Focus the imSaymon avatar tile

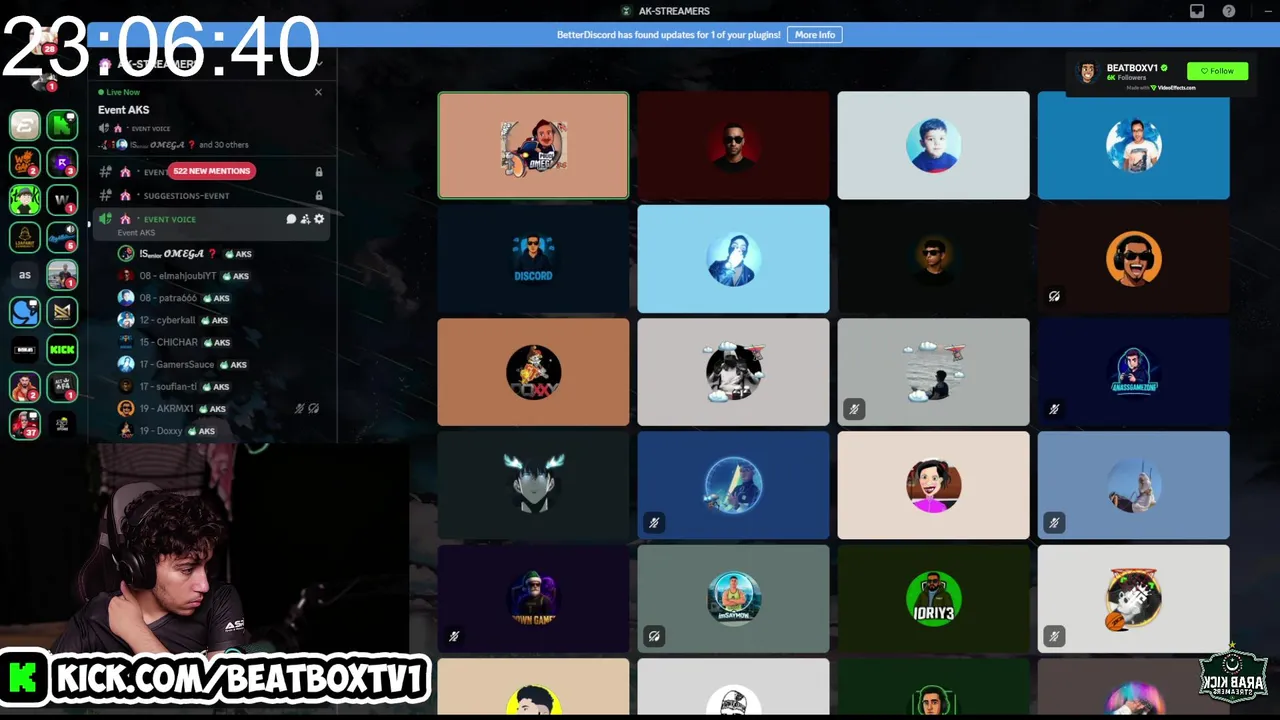coord(733,598)
